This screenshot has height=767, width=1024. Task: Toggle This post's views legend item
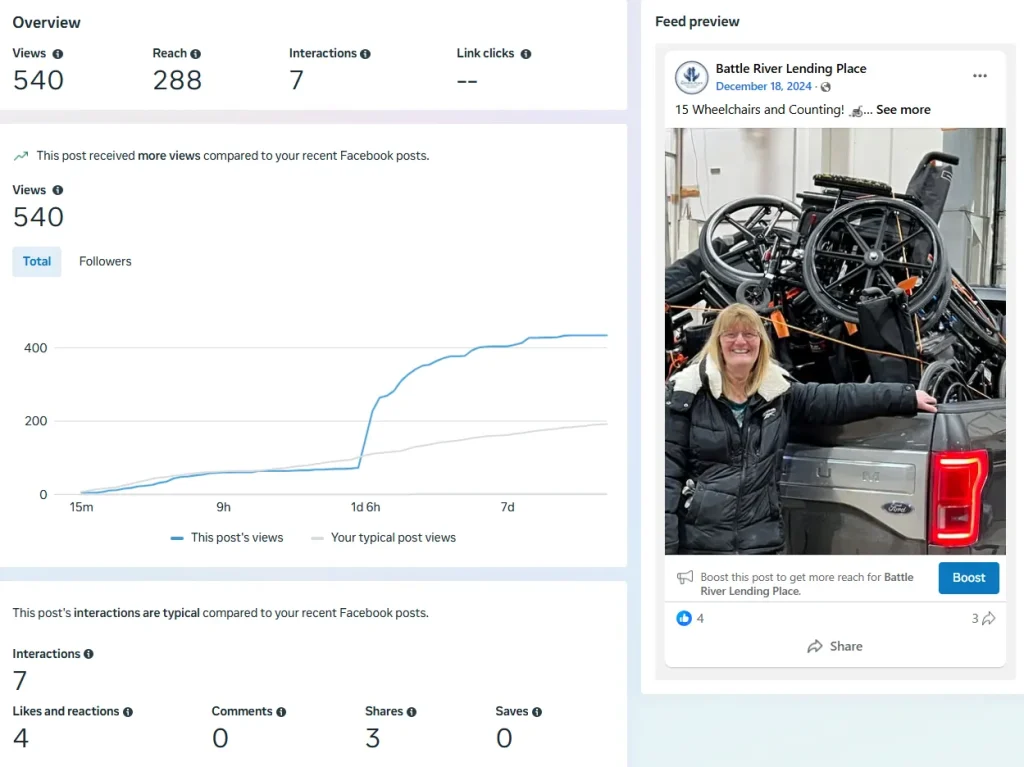(x=227, y=538)
